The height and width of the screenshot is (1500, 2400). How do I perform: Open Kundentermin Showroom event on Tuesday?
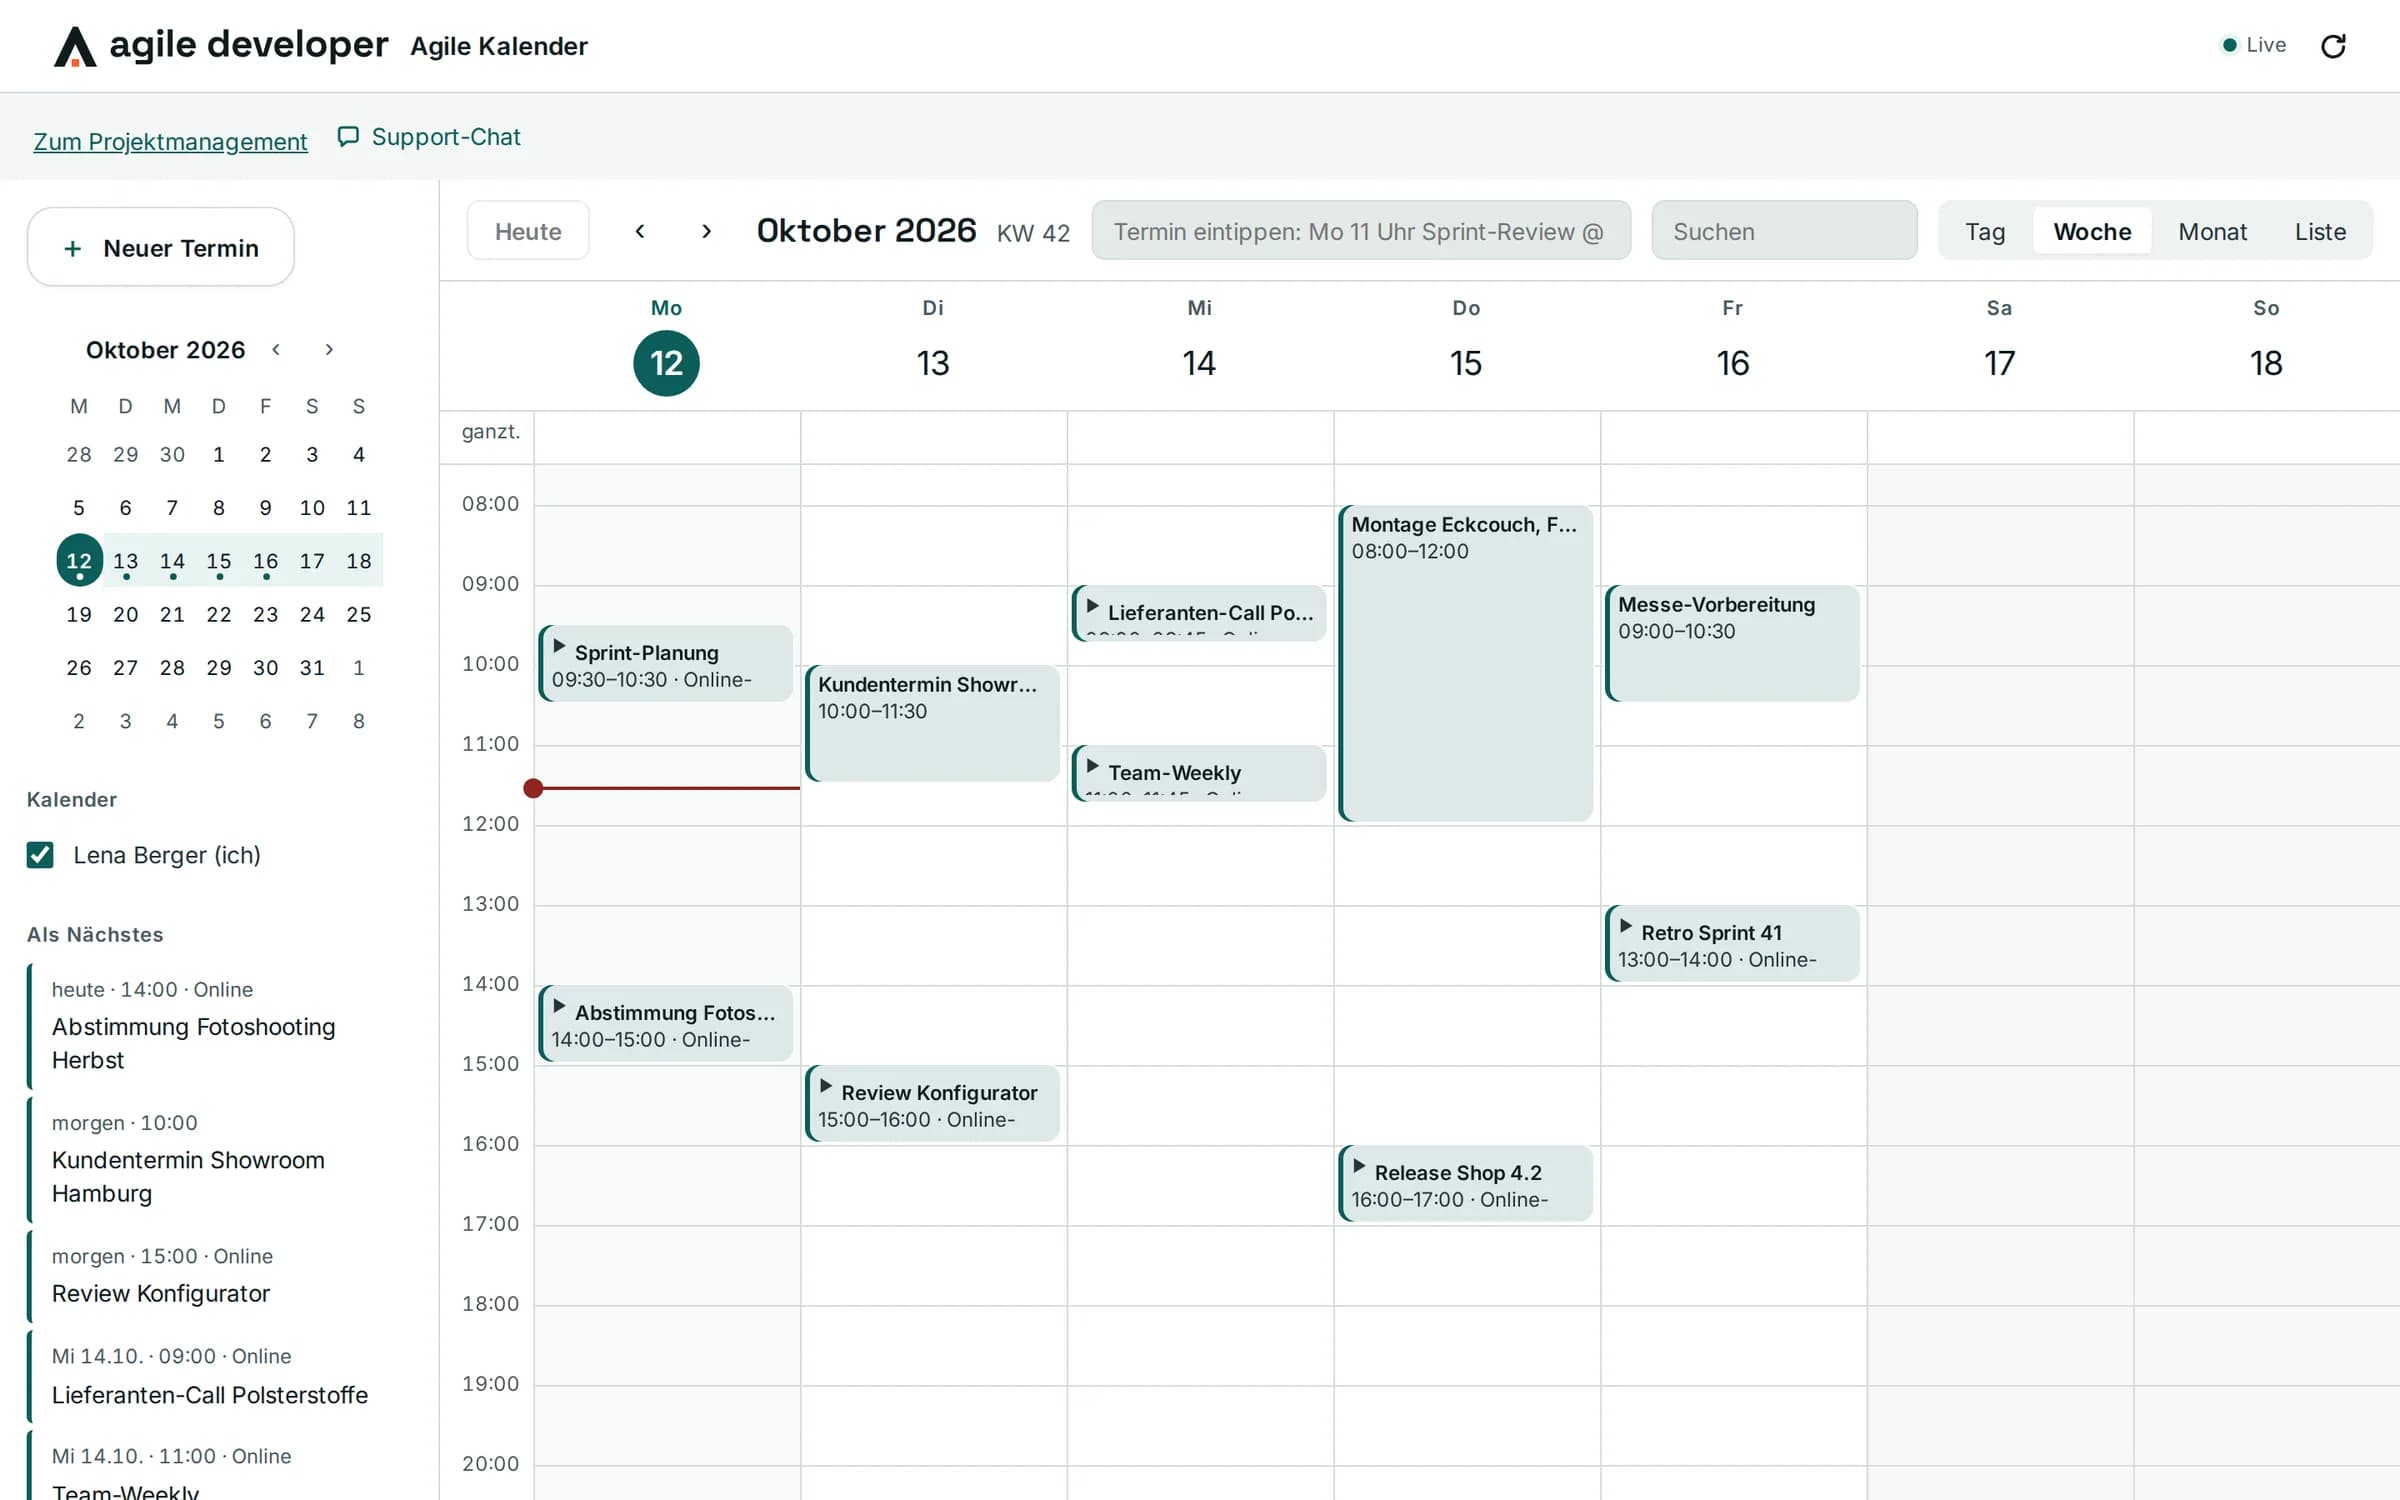click(x=933, y=723)
